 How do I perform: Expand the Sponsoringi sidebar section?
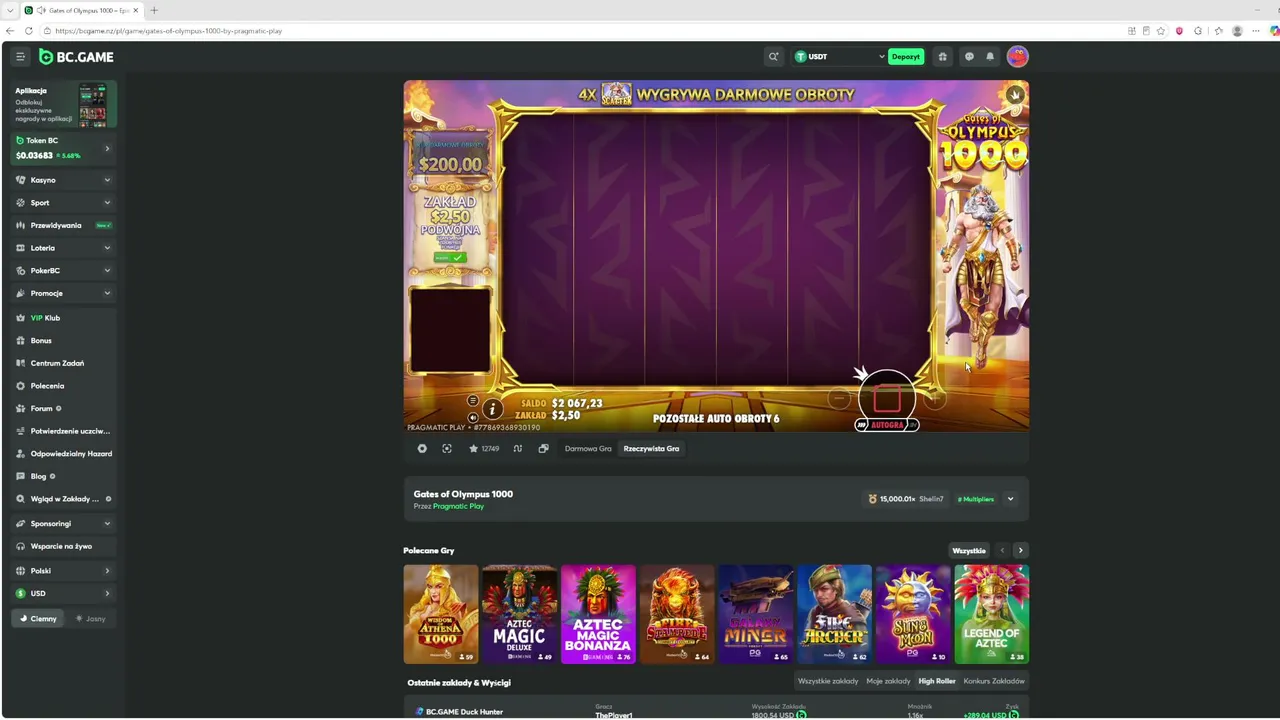tap(64, 524)
